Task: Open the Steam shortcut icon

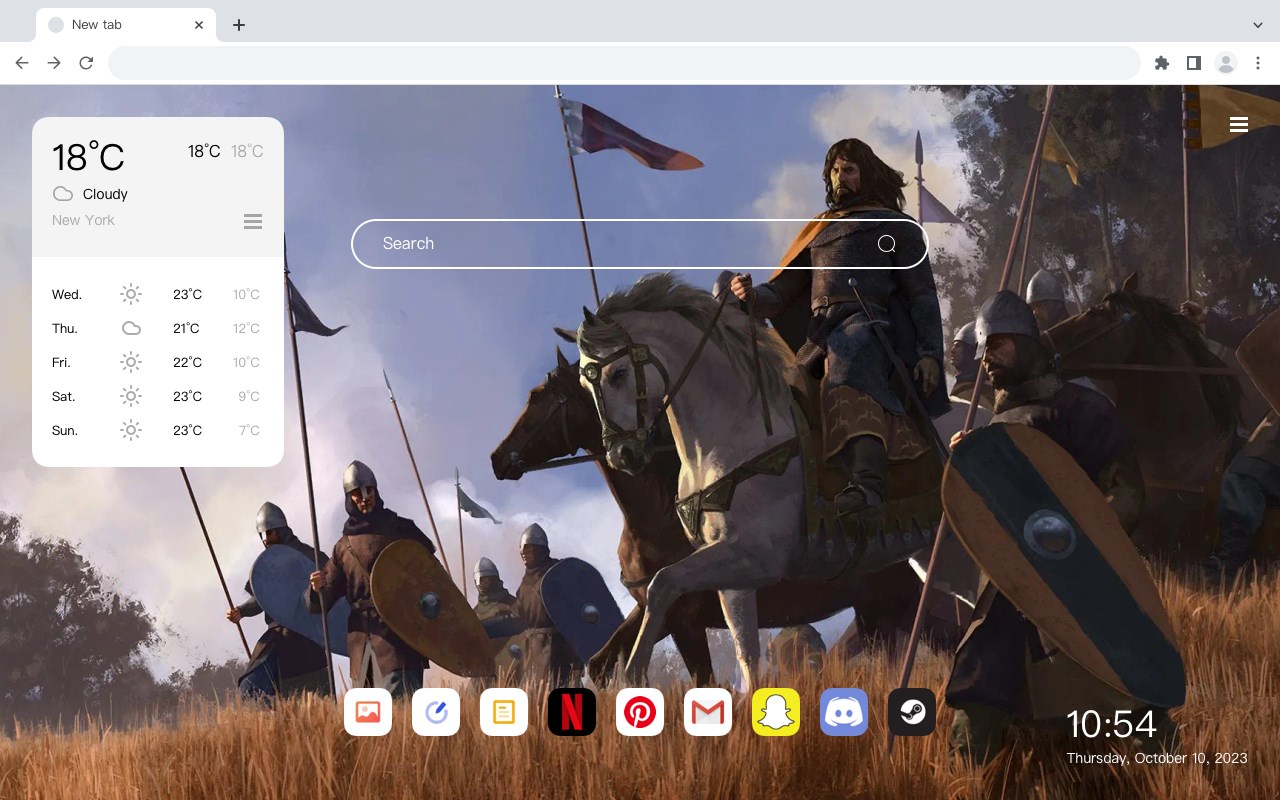Action: [912, 712]
